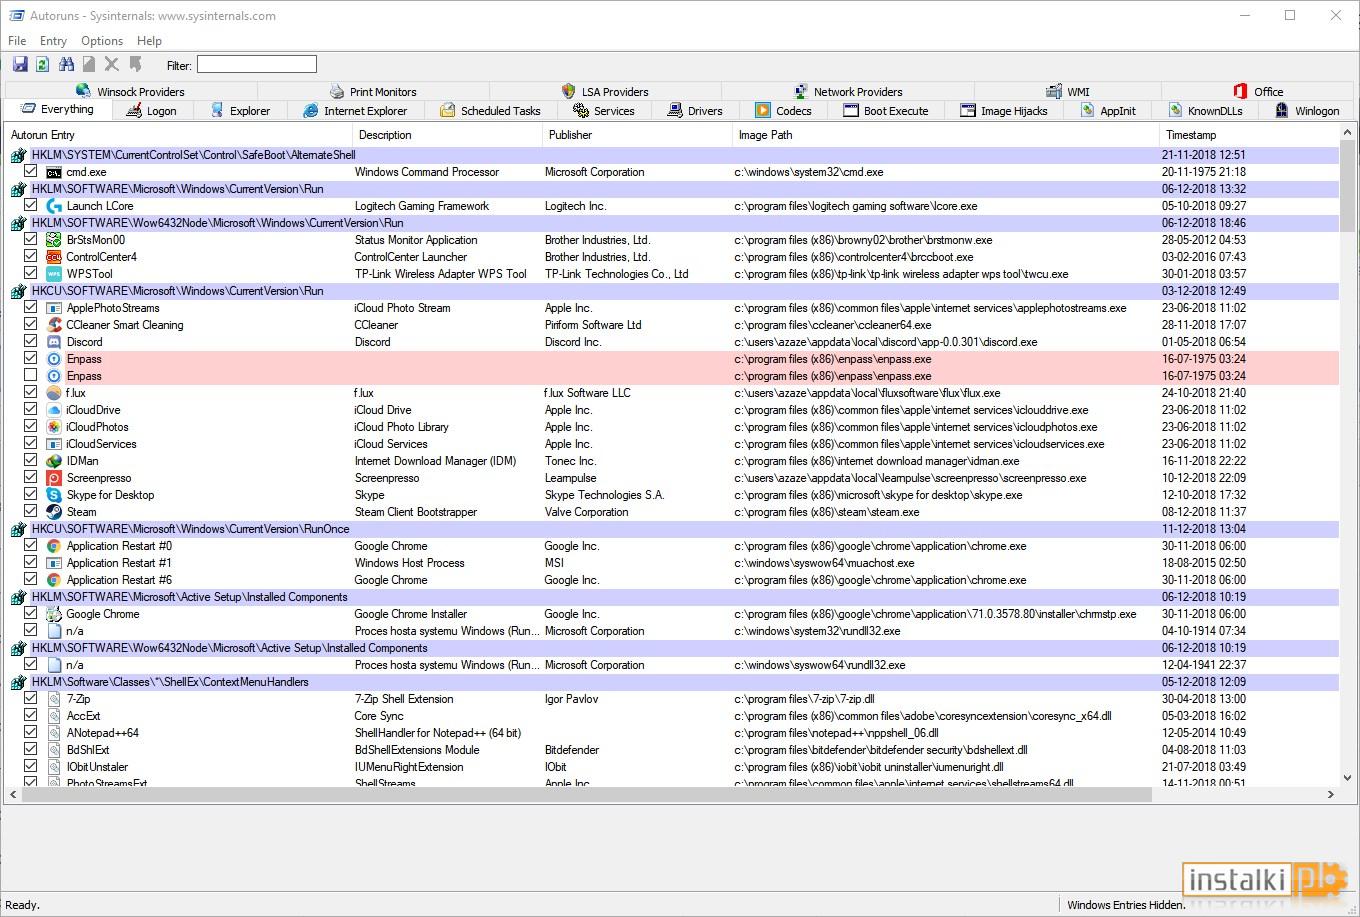Image resolution: width=1360 pixels, height=917 pixels.
Task: Click the Steam entry icon
Action: (x=54, y=512)
